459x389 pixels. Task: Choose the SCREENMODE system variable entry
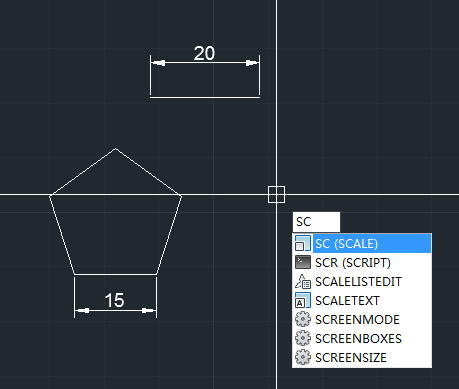coord(362,320)
